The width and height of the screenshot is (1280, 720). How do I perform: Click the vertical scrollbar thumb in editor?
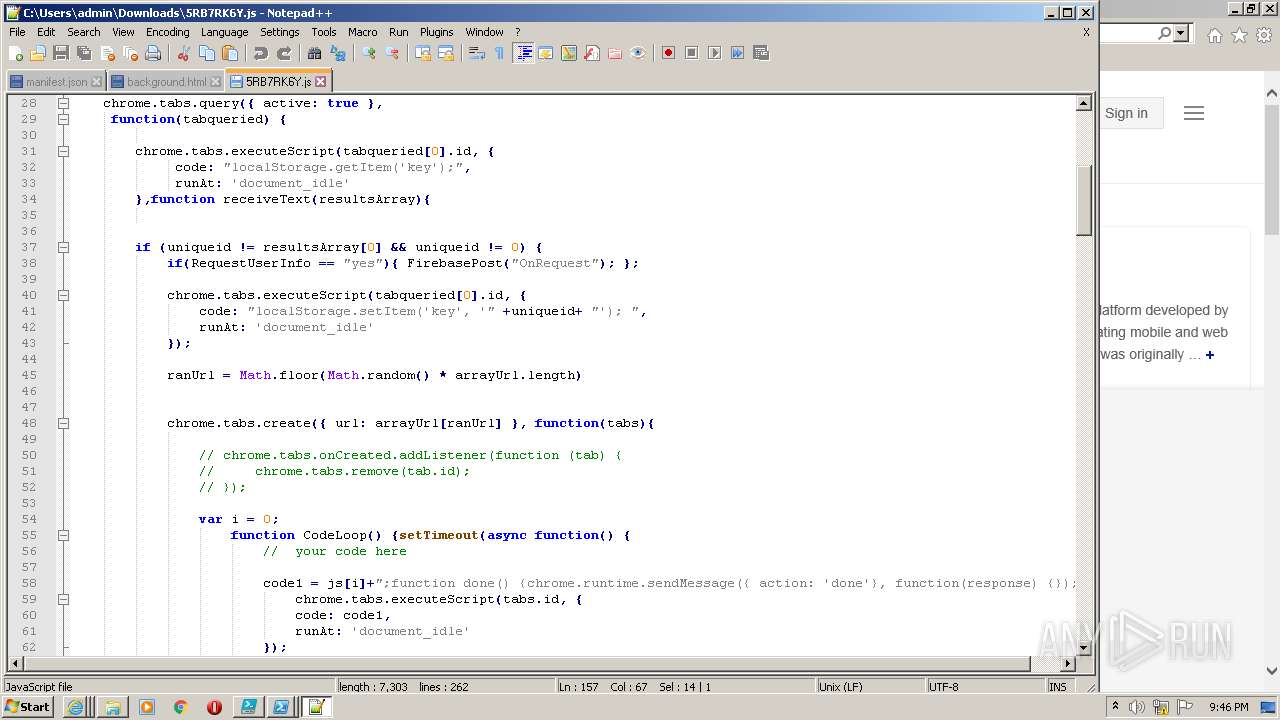(1084, 200)
